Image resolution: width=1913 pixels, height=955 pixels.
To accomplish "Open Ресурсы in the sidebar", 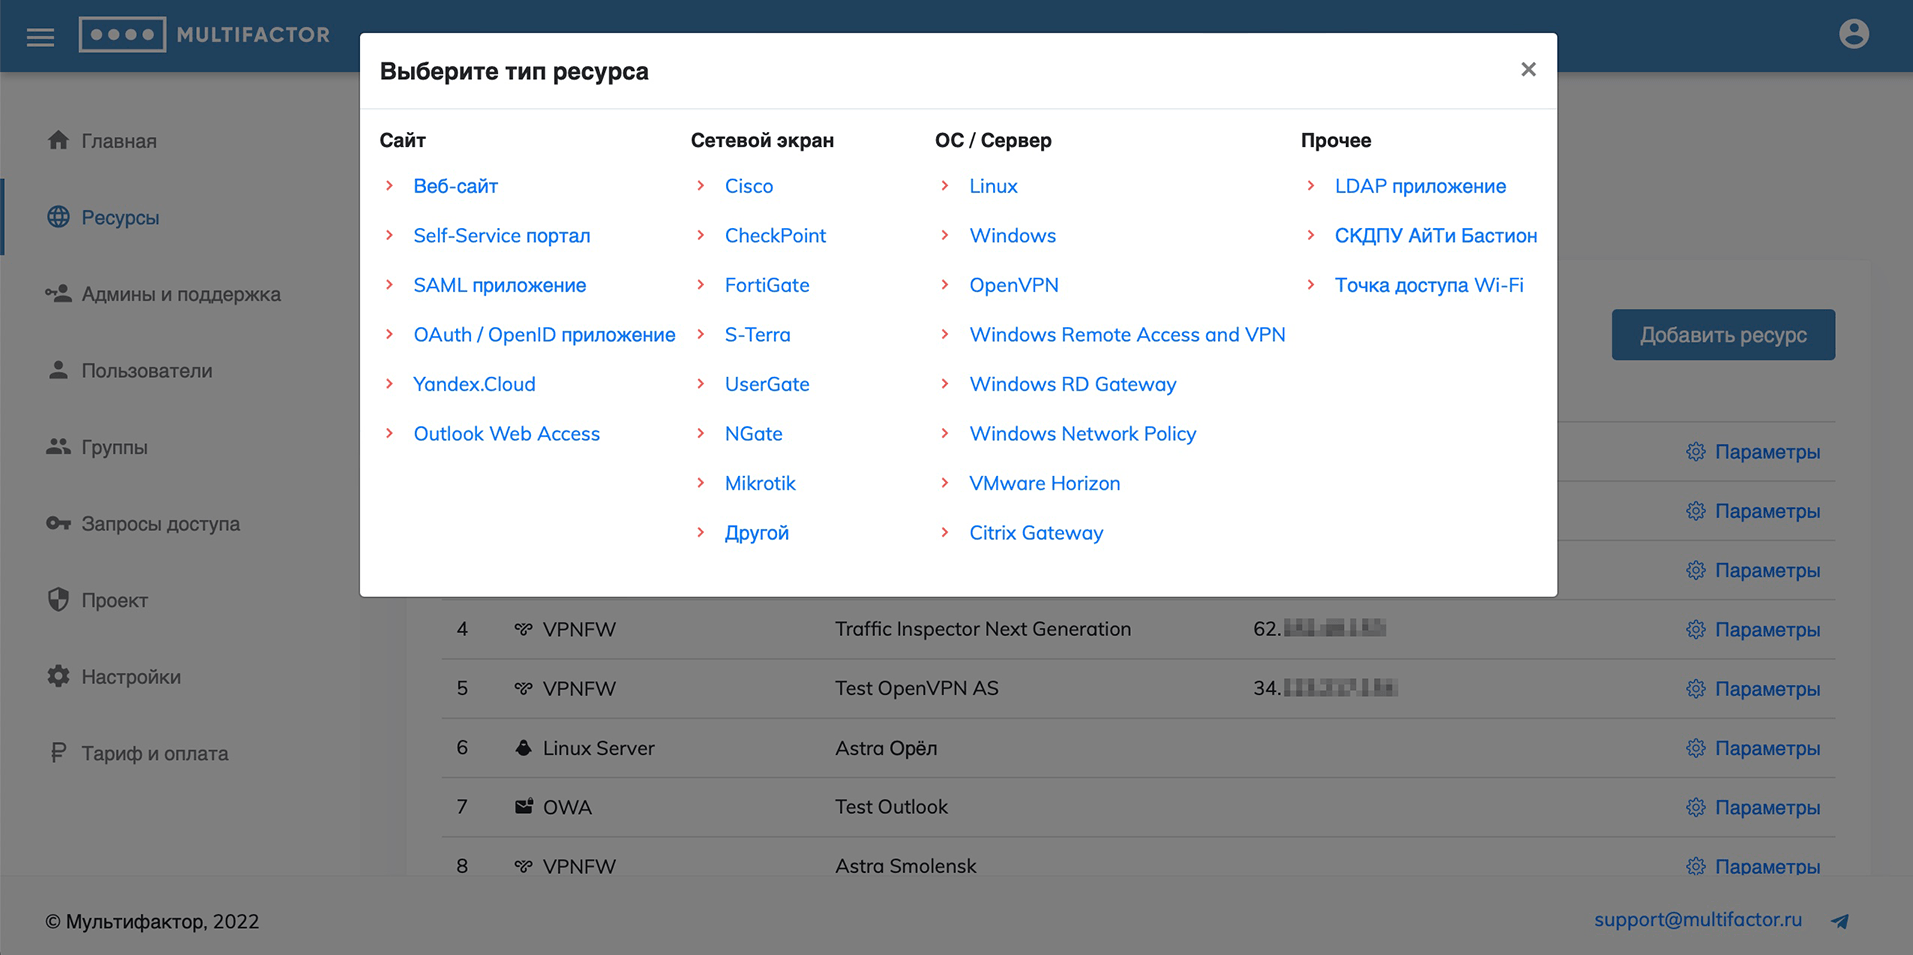I will coord(120,217).
